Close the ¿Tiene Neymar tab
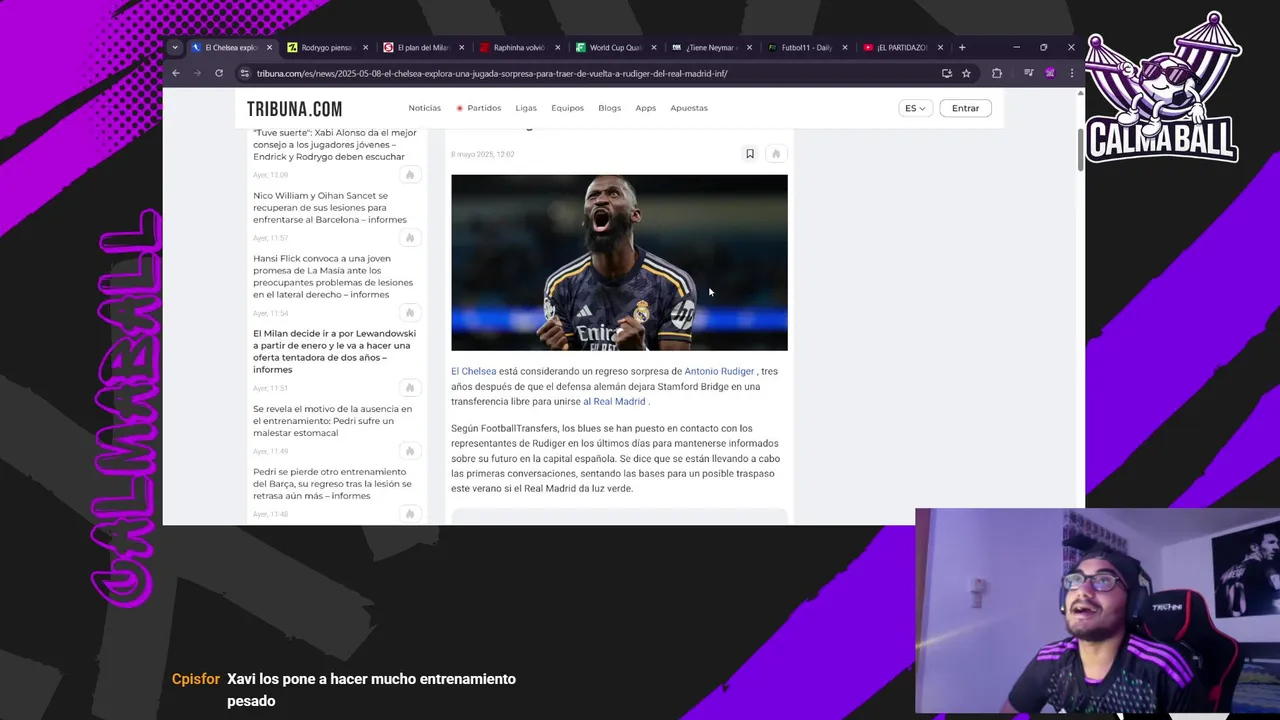 (749, 47)
